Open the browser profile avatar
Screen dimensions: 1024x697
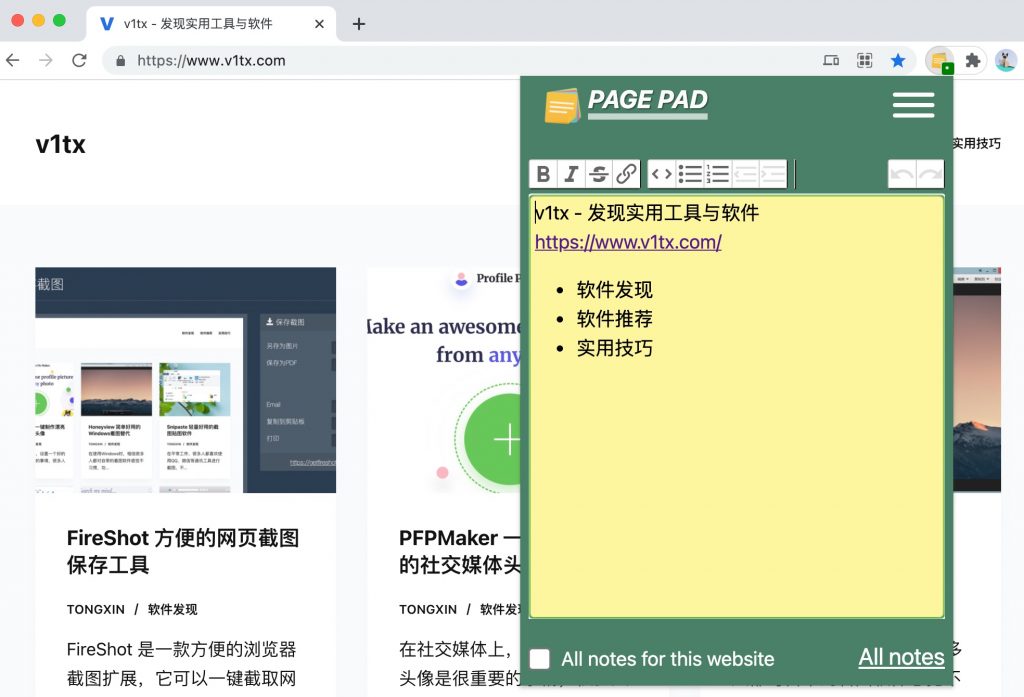[1006, 61]
